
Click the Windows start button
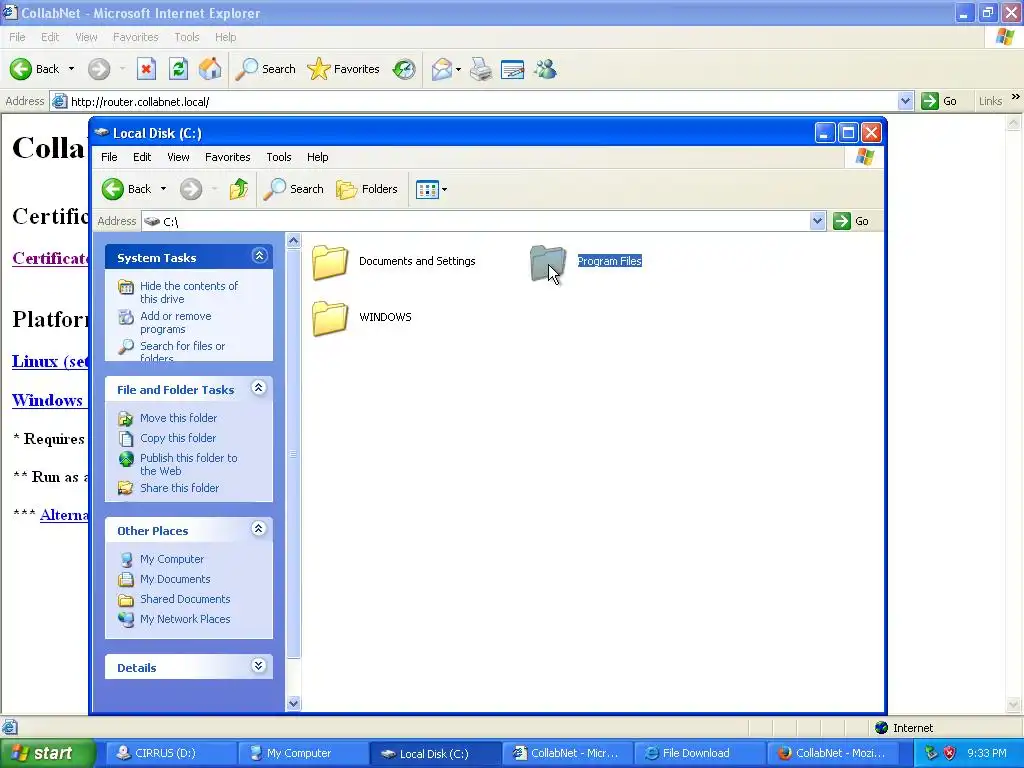point(46,753)
